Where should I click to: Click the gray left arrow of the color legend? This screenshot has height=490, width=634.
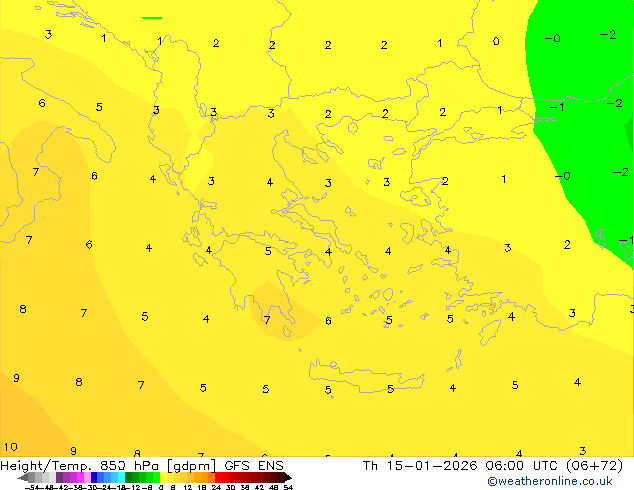click(x=23, y=478)
